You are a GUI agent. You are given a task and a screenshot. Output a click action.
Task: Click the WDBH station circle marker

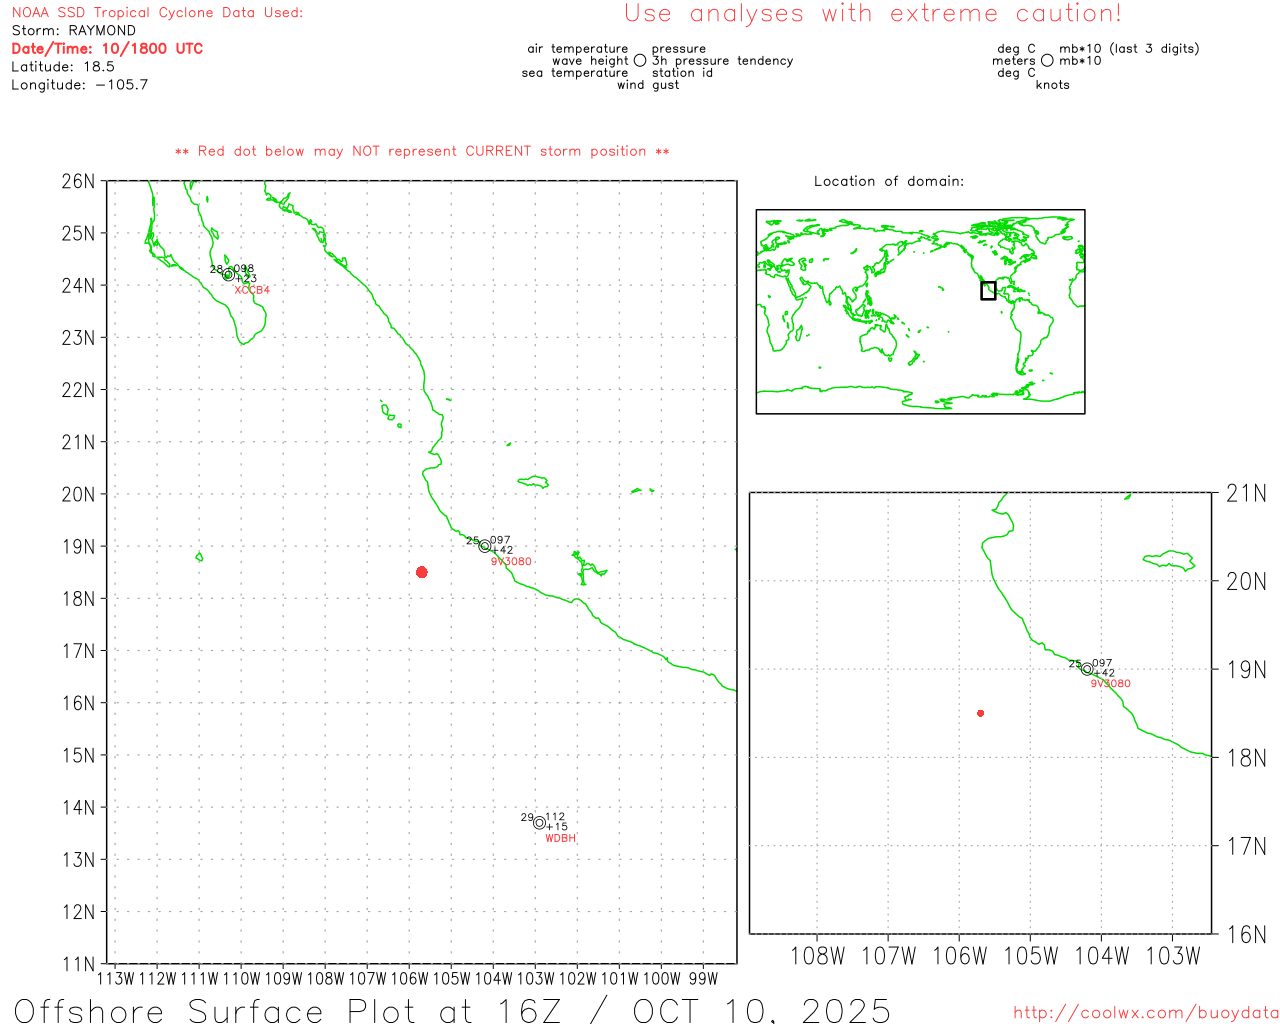539,822
